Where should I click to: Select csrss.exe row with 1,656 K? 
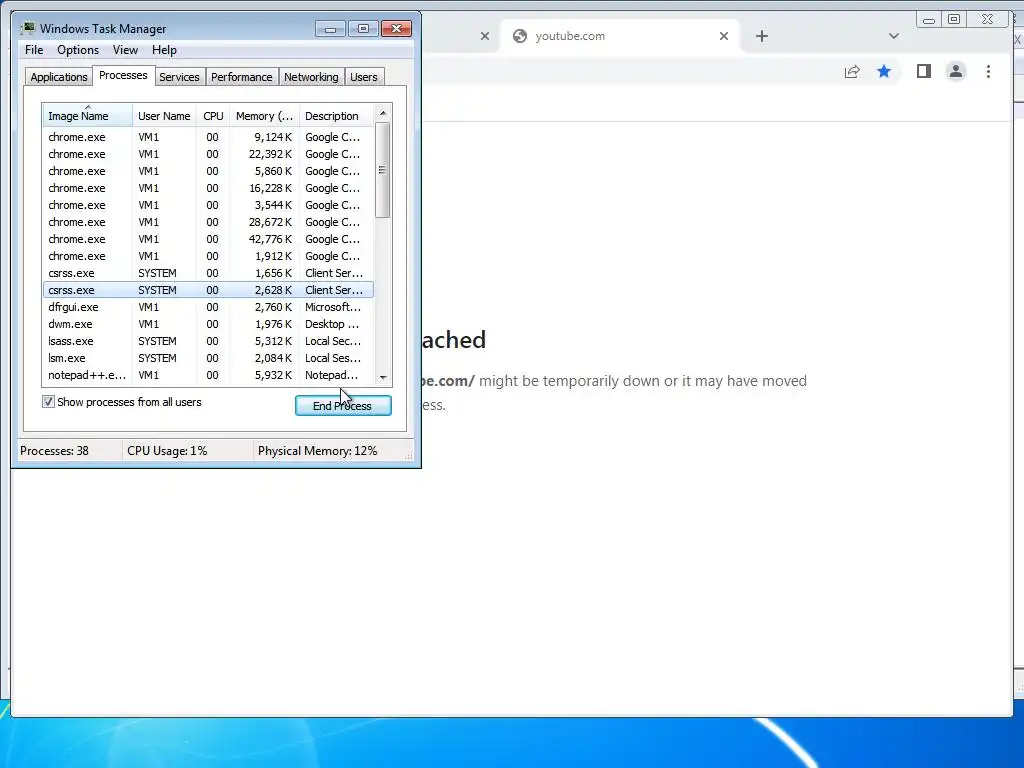pos(208,273)
